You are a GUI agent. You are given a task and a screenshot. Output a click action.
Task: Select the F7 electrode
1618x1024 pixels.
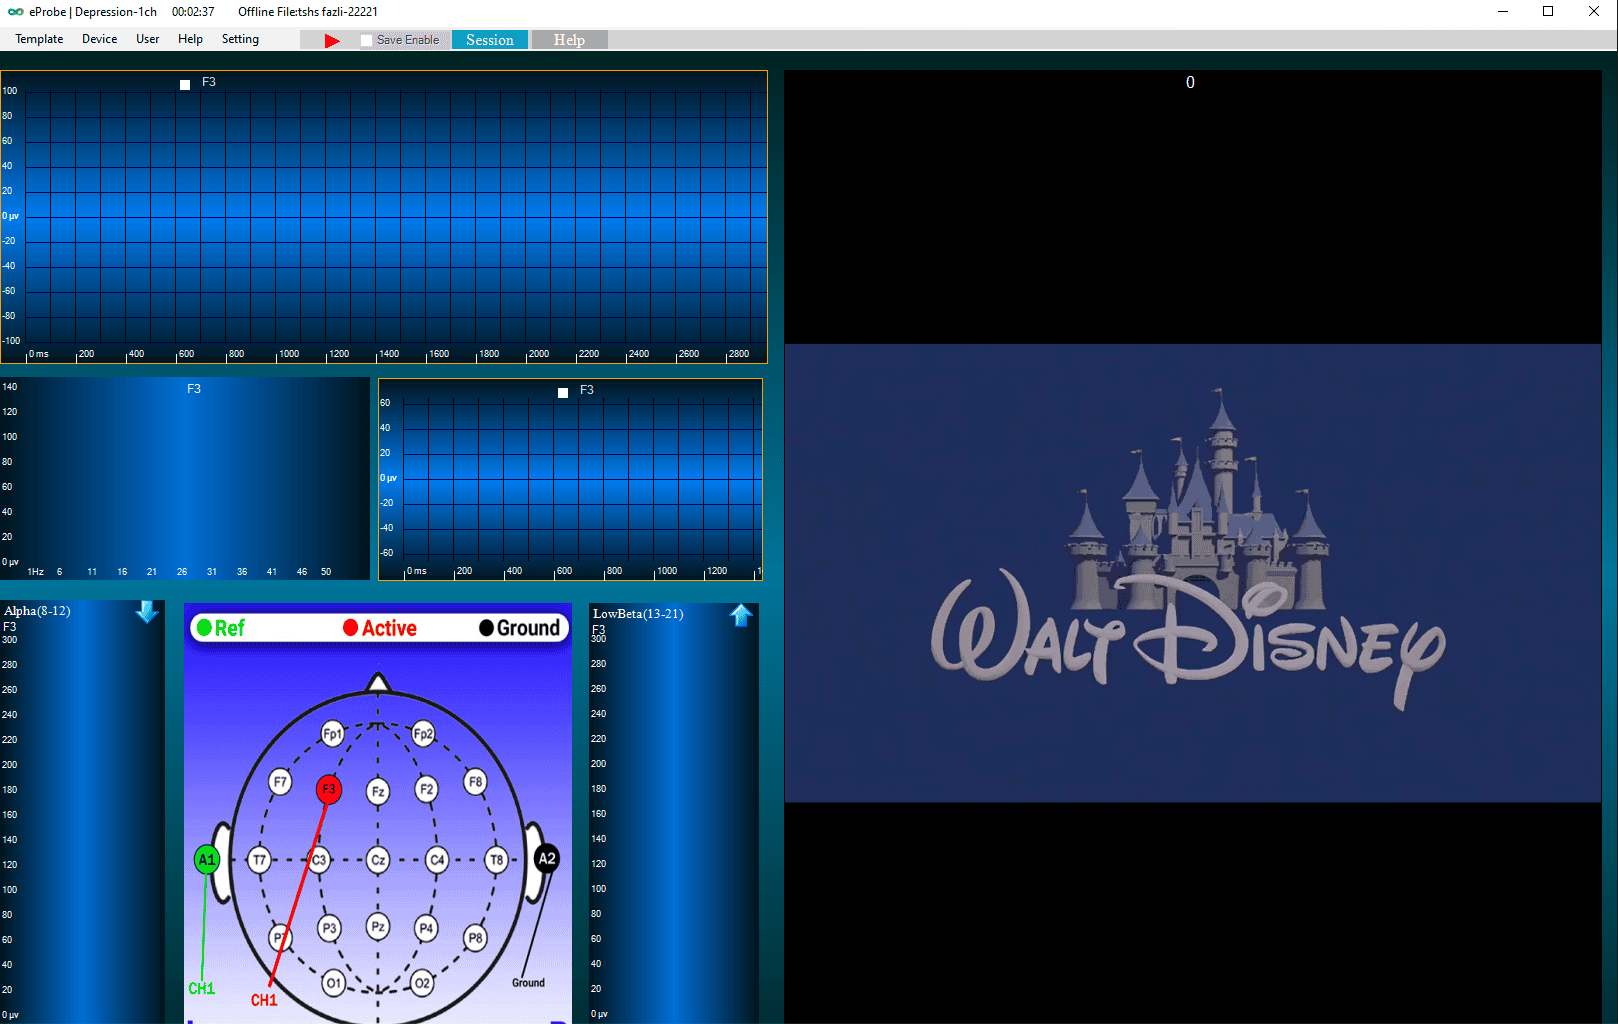point(281,782)
